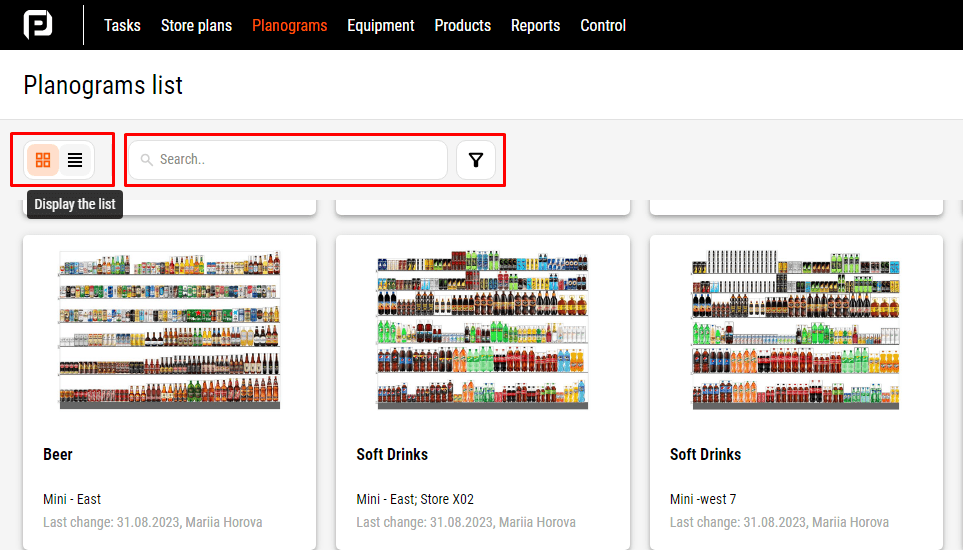Click Soft Drinks title for Mini - East
This screenshot has height=550, width=963.
coord(392,454)
